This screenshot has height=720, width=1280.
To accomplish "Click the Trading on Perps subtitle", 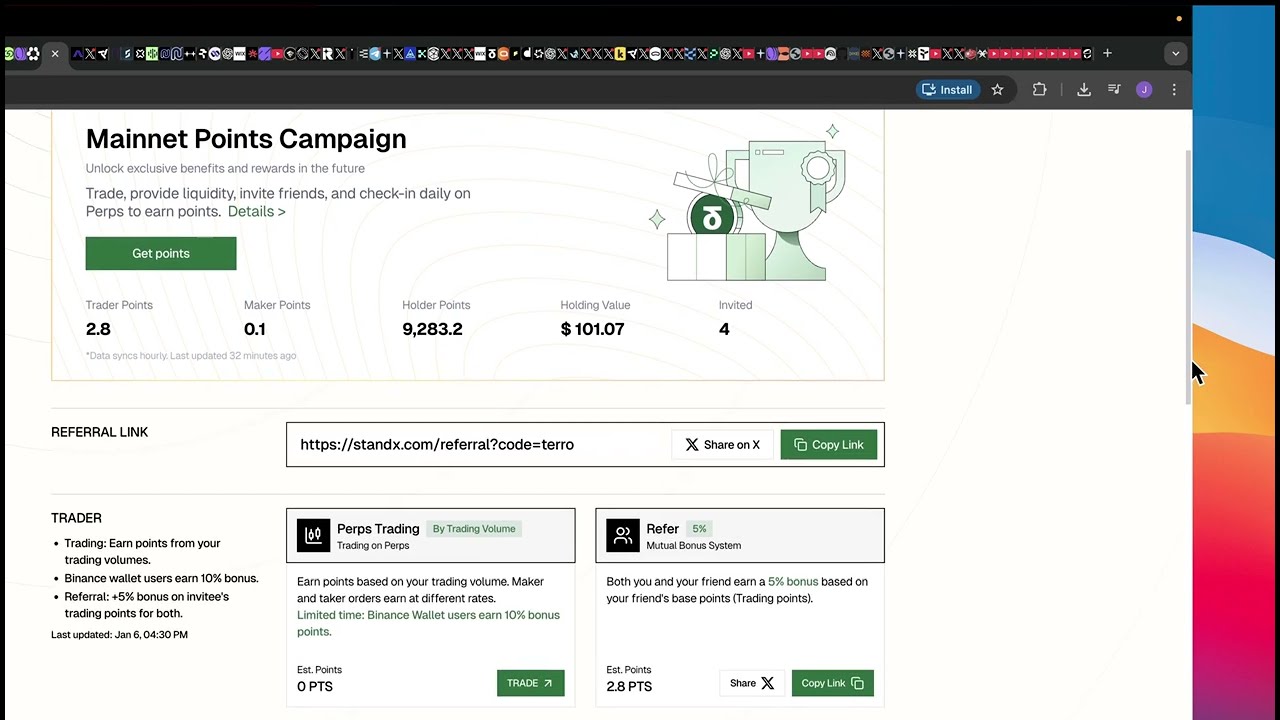I will pyautogui.click(x=373, y=546).
